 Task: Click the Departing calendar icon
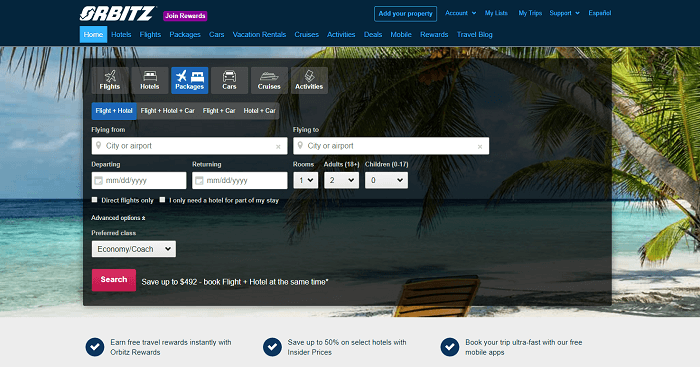tap(98, 180)
